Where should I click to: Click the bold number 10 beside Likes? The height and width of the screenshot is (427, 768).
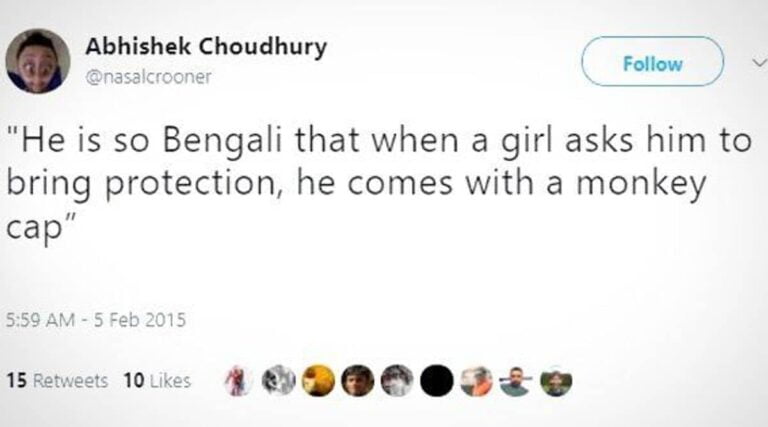pos(133,380)
